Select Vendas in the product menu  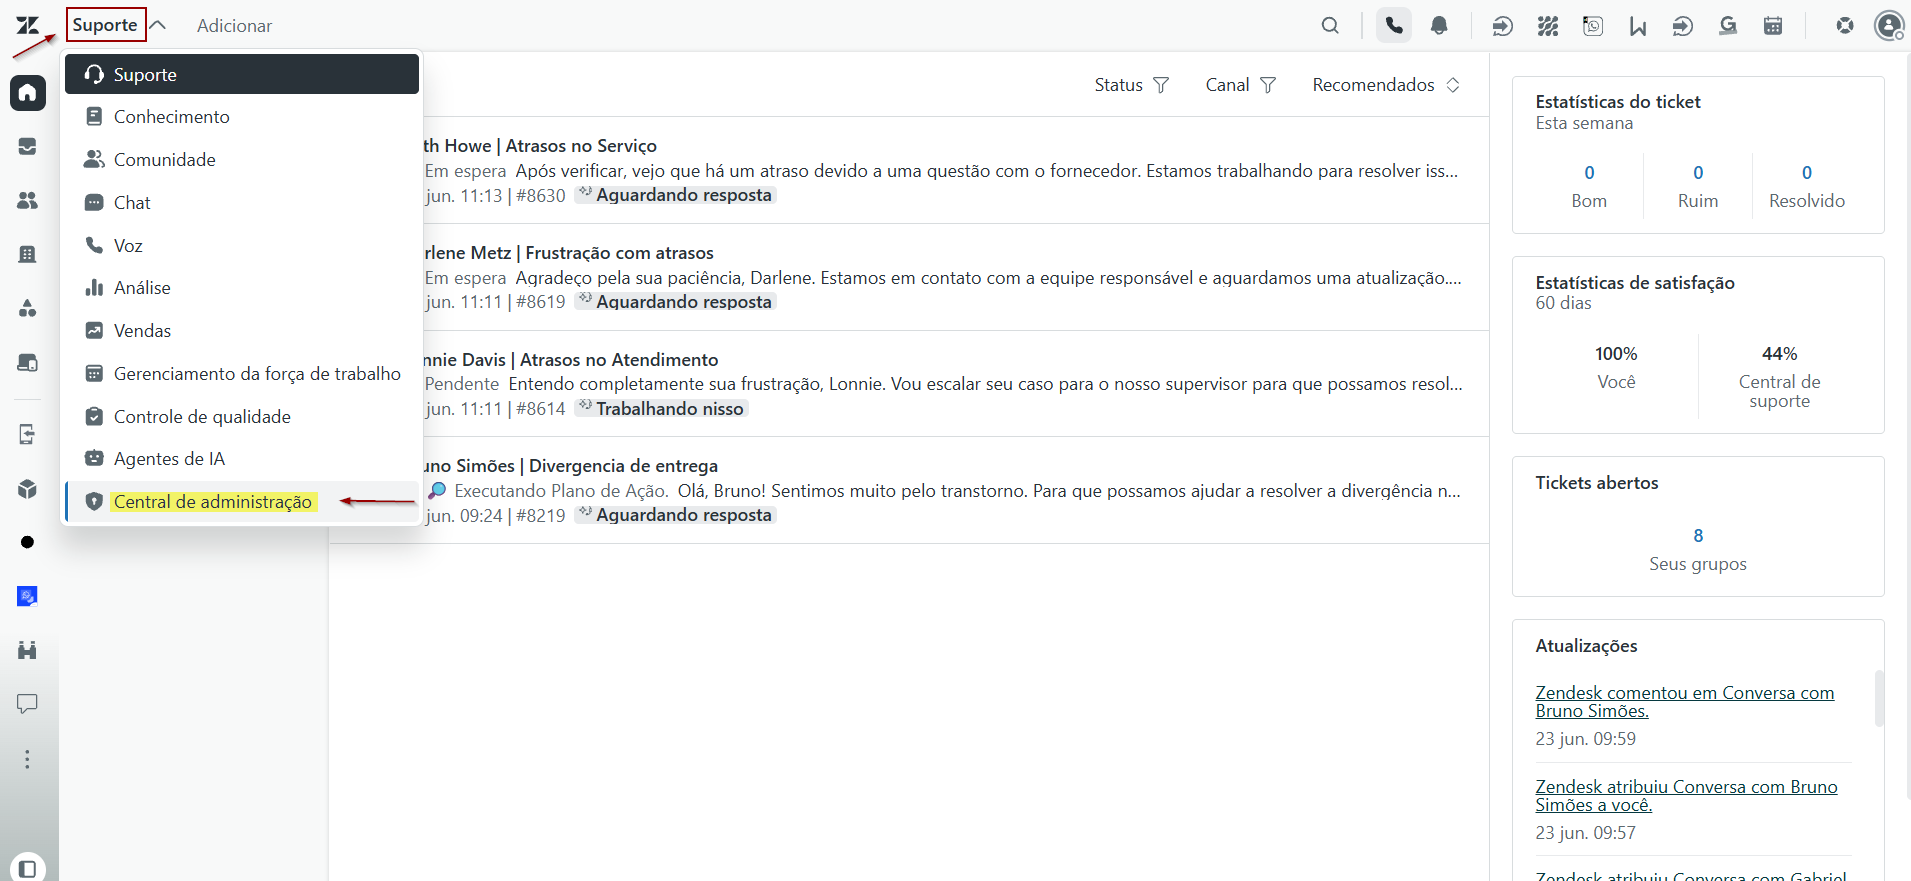pyautogui.click(x=242, y=331)
